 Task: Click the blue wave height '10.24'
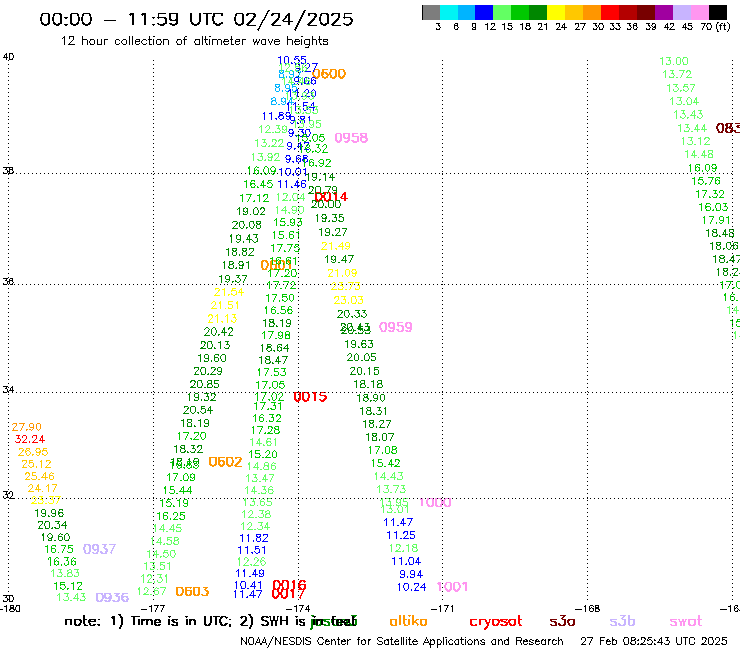[x=411, y=587]
